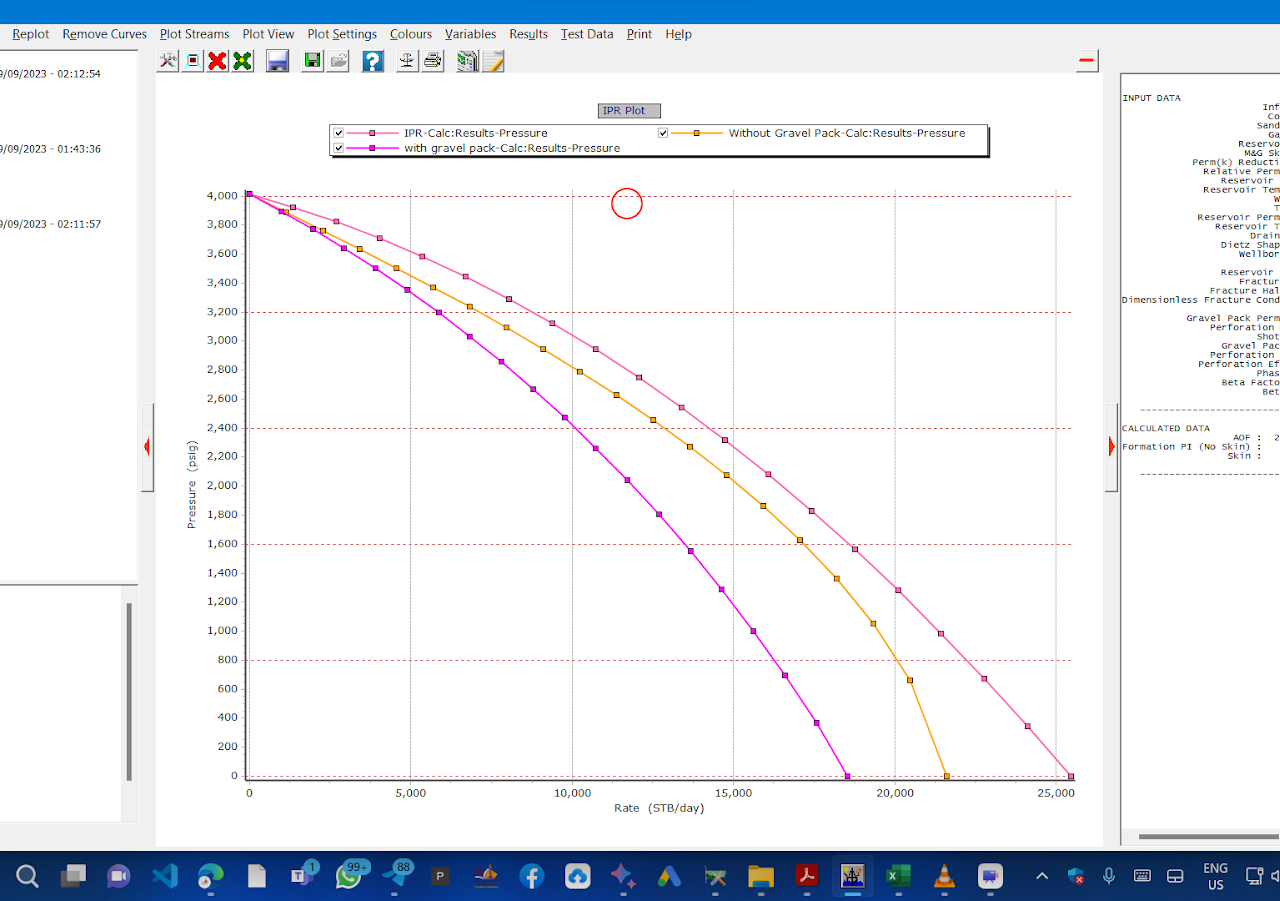Click the microphone icon in system tray
Screen dimensions: 1280x901
(1108, 876)
